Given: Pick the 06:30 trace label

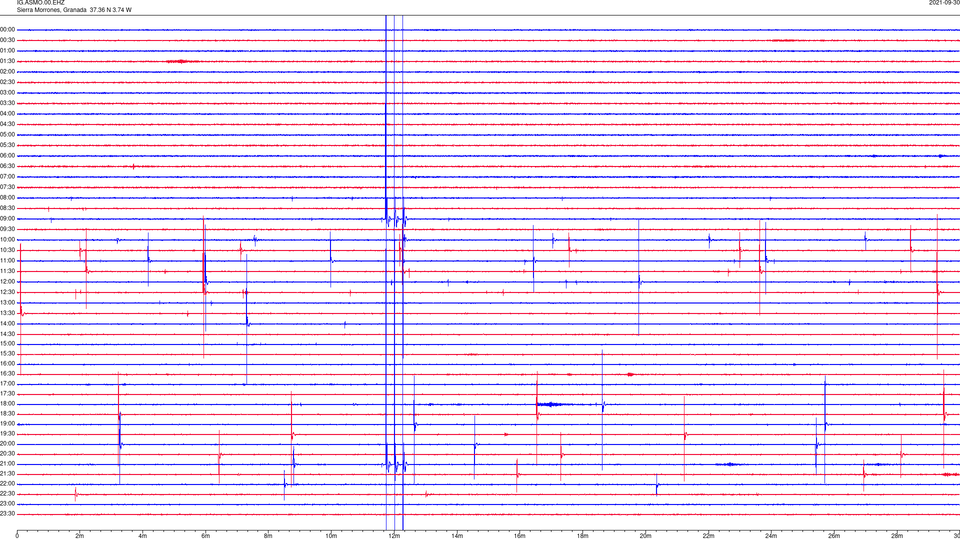Looking at the screenshot, I should coord(7,167).
